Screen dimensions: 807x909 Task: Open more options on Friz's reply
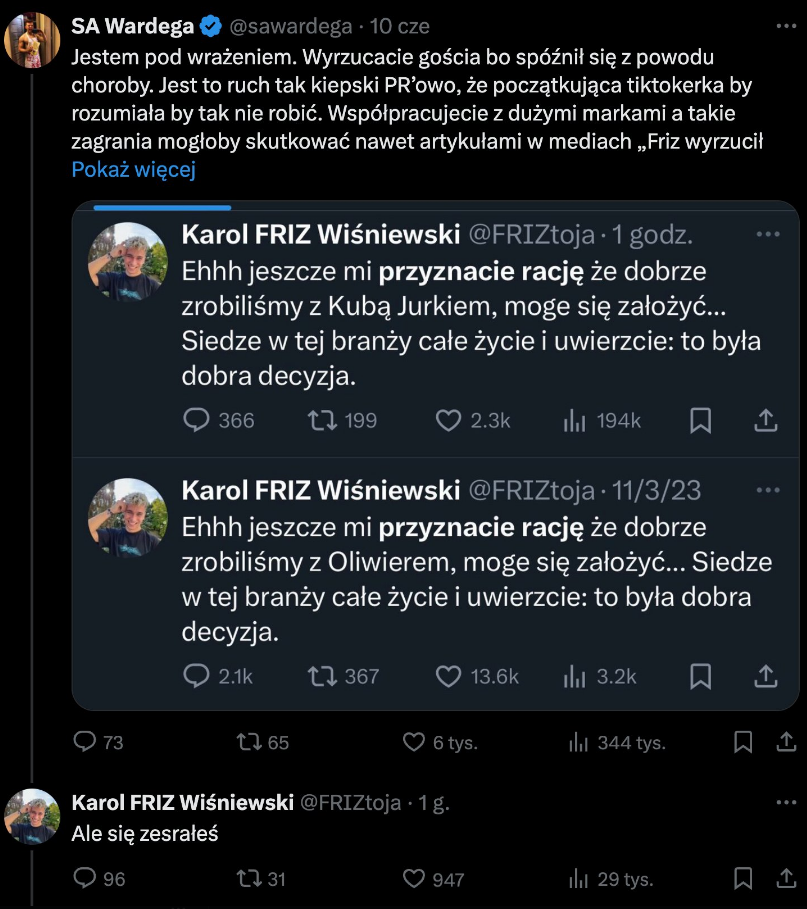pos(787,802)
